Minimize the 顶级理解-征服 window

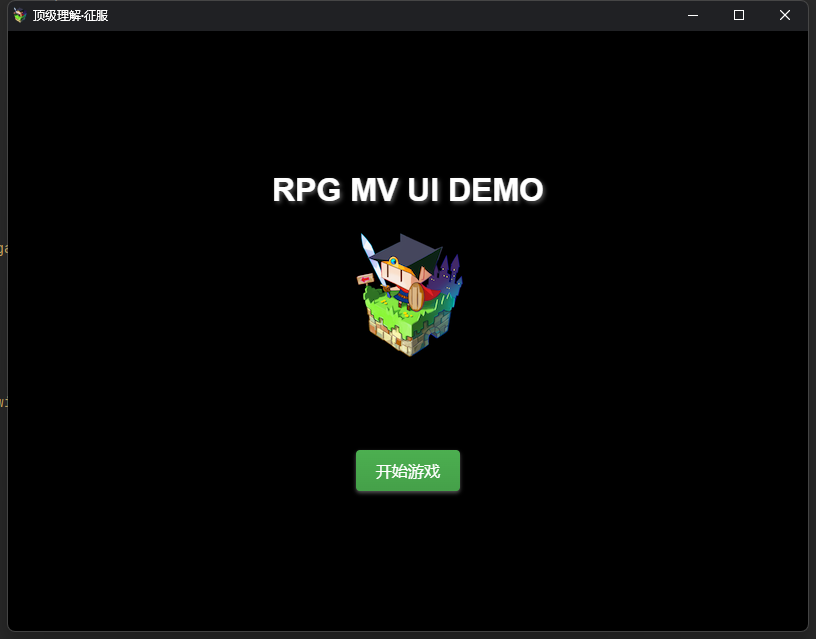point(693,16)
